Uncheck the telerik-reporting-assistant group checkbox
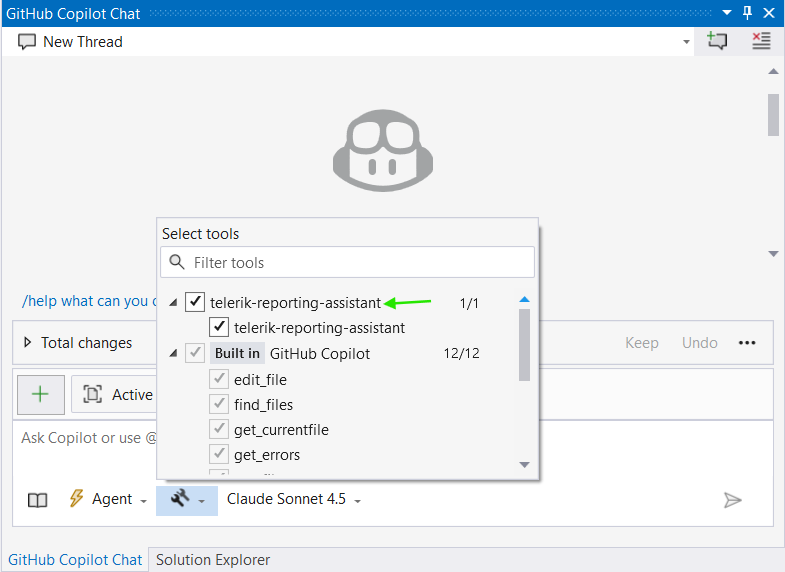 tap(195, 302)
